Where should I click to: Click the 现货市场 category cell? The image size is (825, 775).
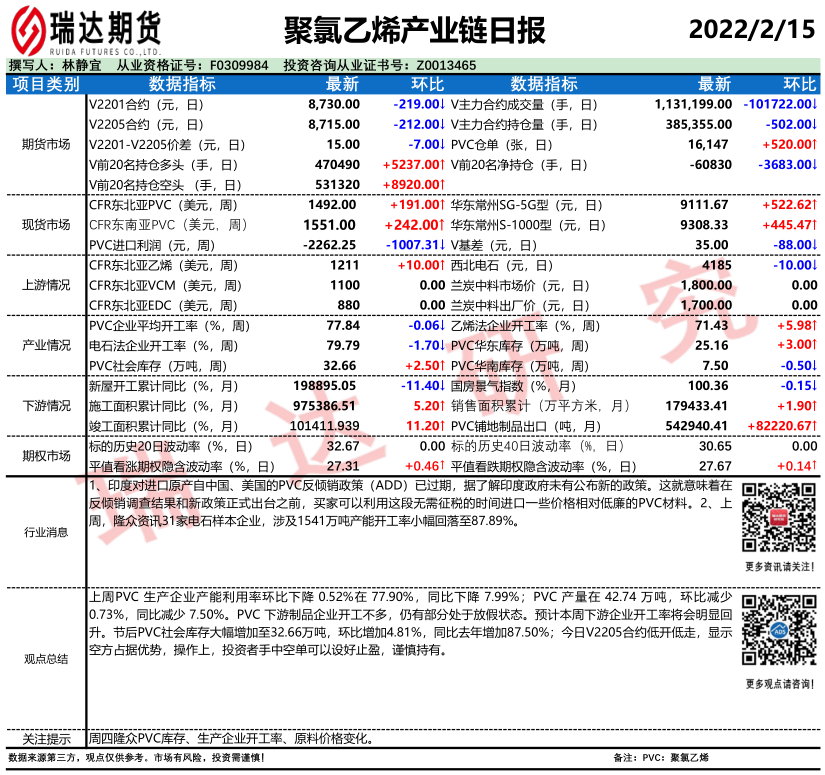coord(46,224)
